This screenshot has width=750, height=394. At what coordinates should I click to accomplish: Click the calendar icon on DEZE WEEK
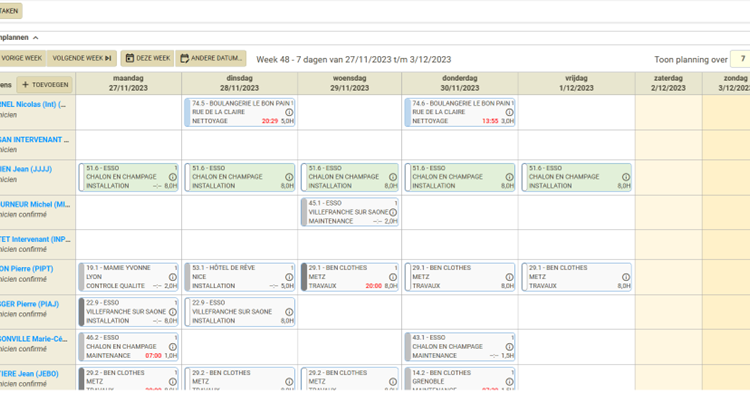coord(130,58)
